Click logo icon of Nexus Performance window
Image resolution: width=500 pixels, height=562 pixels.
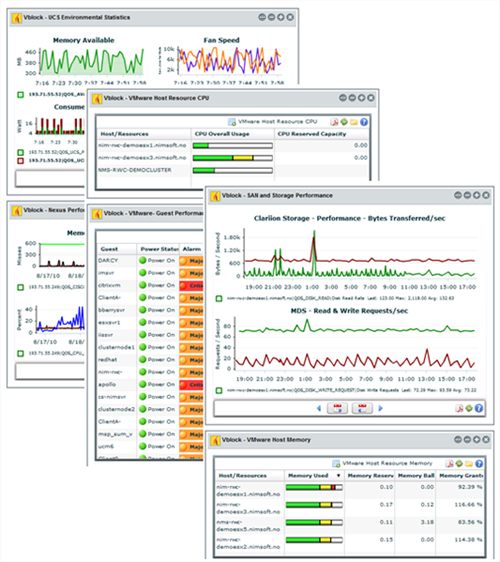click(x=16, y=210)
